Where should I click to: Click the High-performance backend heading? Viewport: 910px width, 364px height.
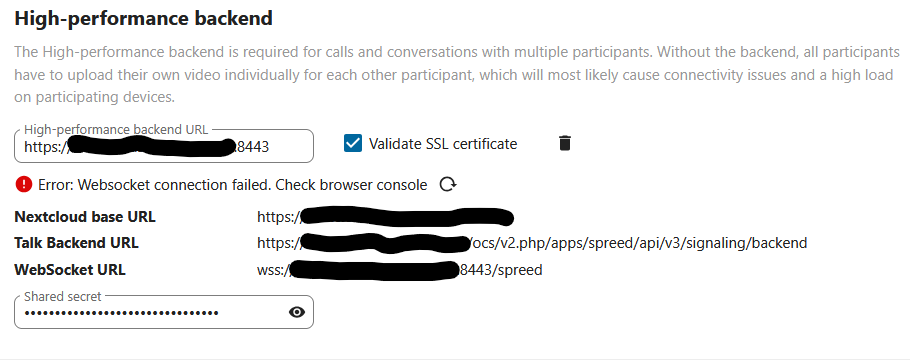143,18
